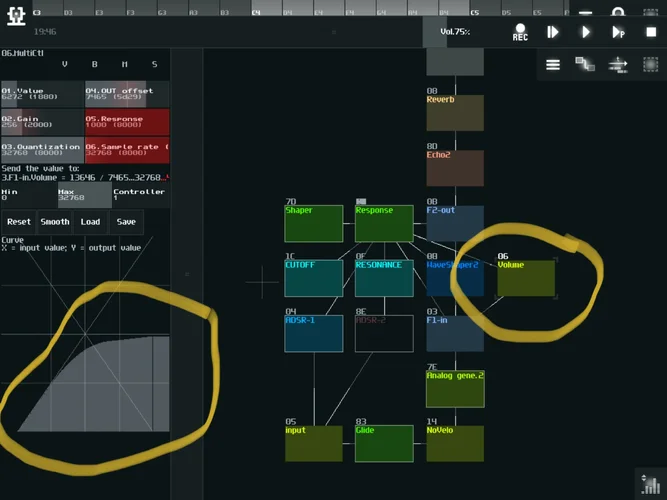667x500 pixels.
Task: Click the red 06.Sample rate controller
Action: tap(127, 150)
